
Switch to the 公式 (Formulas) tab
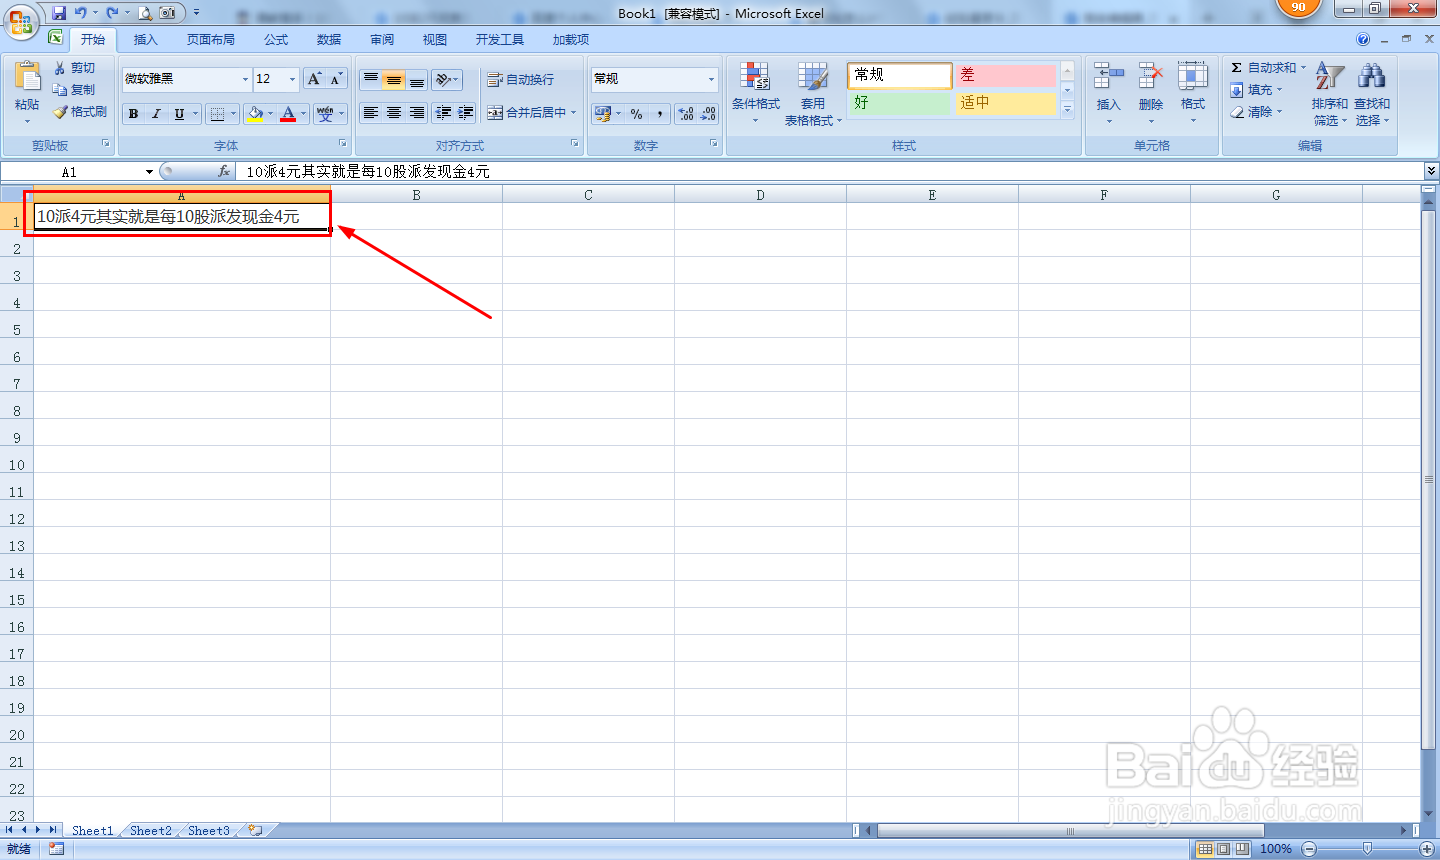[x=276, y=40]
